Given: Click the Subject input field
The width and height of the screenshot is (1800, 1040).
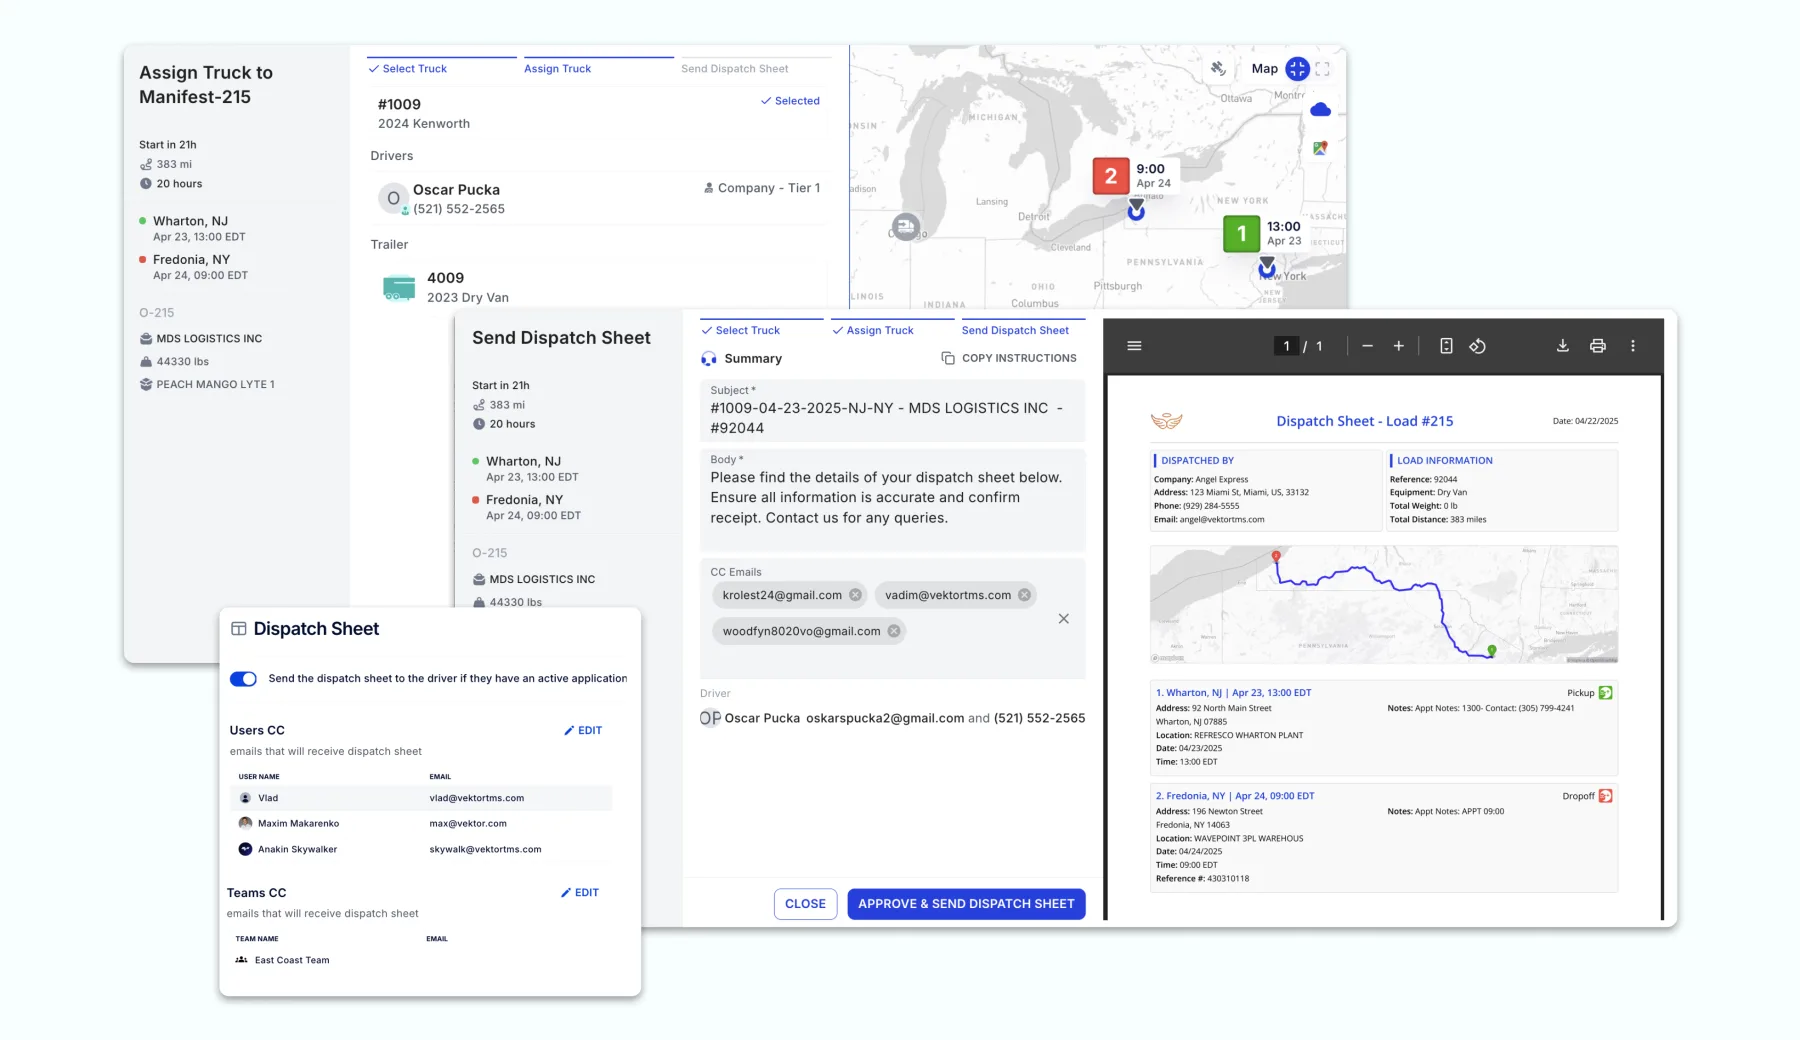Looking at the screenshot, I should 892,411.
